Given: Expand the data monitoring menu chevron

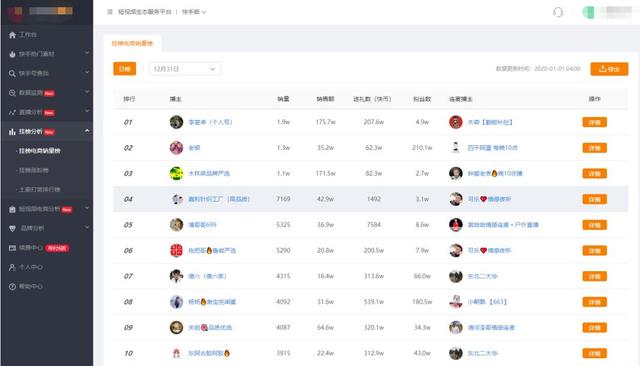Looking at the screenshot, I should click(x=87, y=92).
